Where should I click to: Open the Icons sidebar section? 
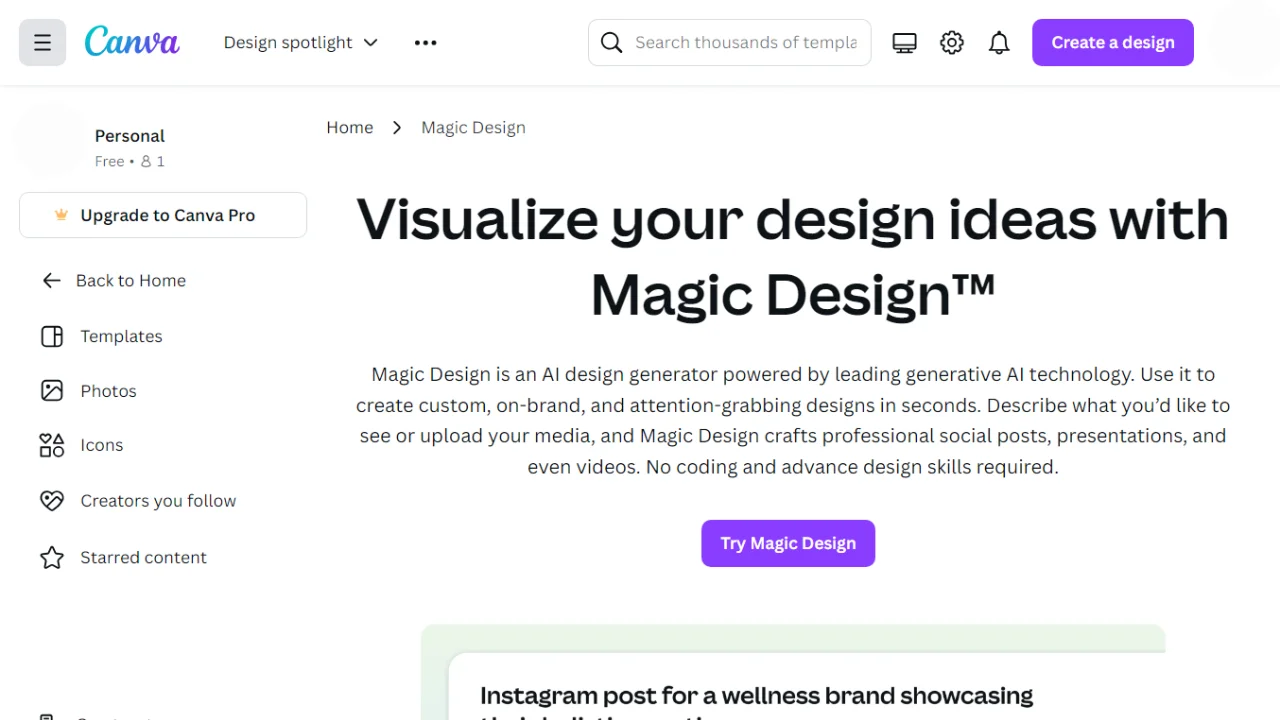click(101, 444)
